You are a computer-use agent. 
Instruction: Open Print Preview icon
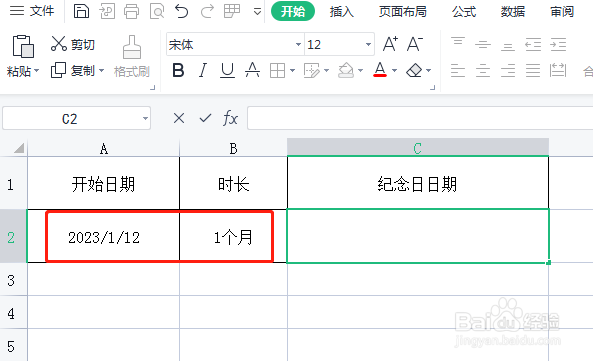pyautogui.click(x=157, y=11)
